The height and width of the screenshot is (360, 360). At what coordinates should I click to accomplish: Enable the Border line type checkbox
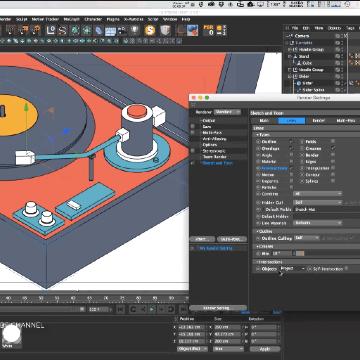pos(333,155)
